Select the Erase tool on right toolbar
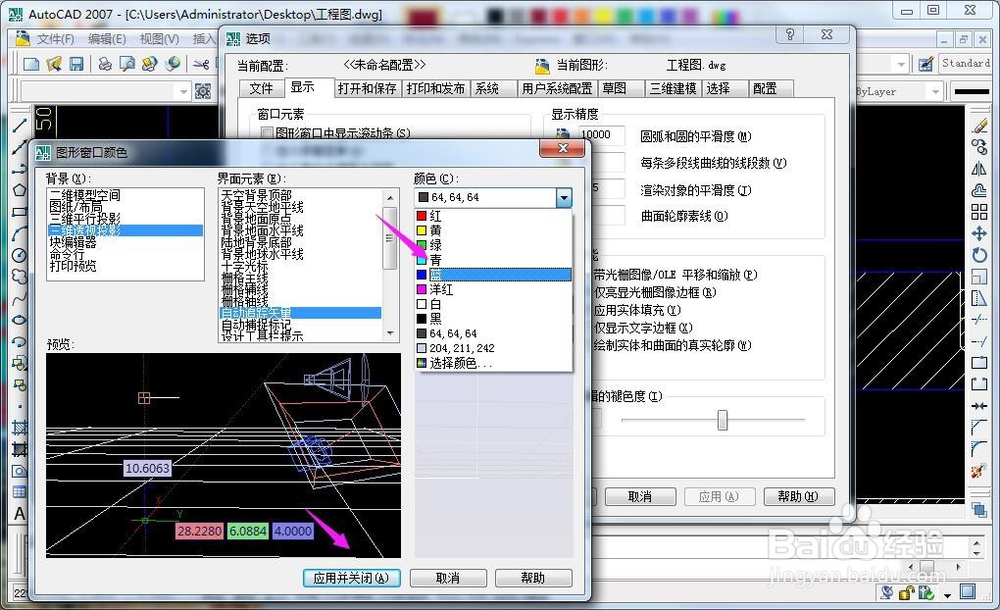1000x610 pixels. [x=980, y=126]
